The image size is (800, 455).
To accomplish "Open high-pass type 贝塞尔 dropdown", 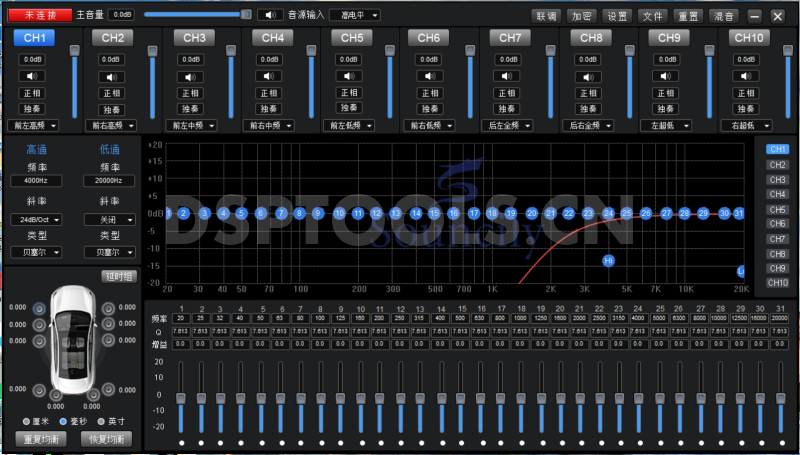I will tap(36, 252).
